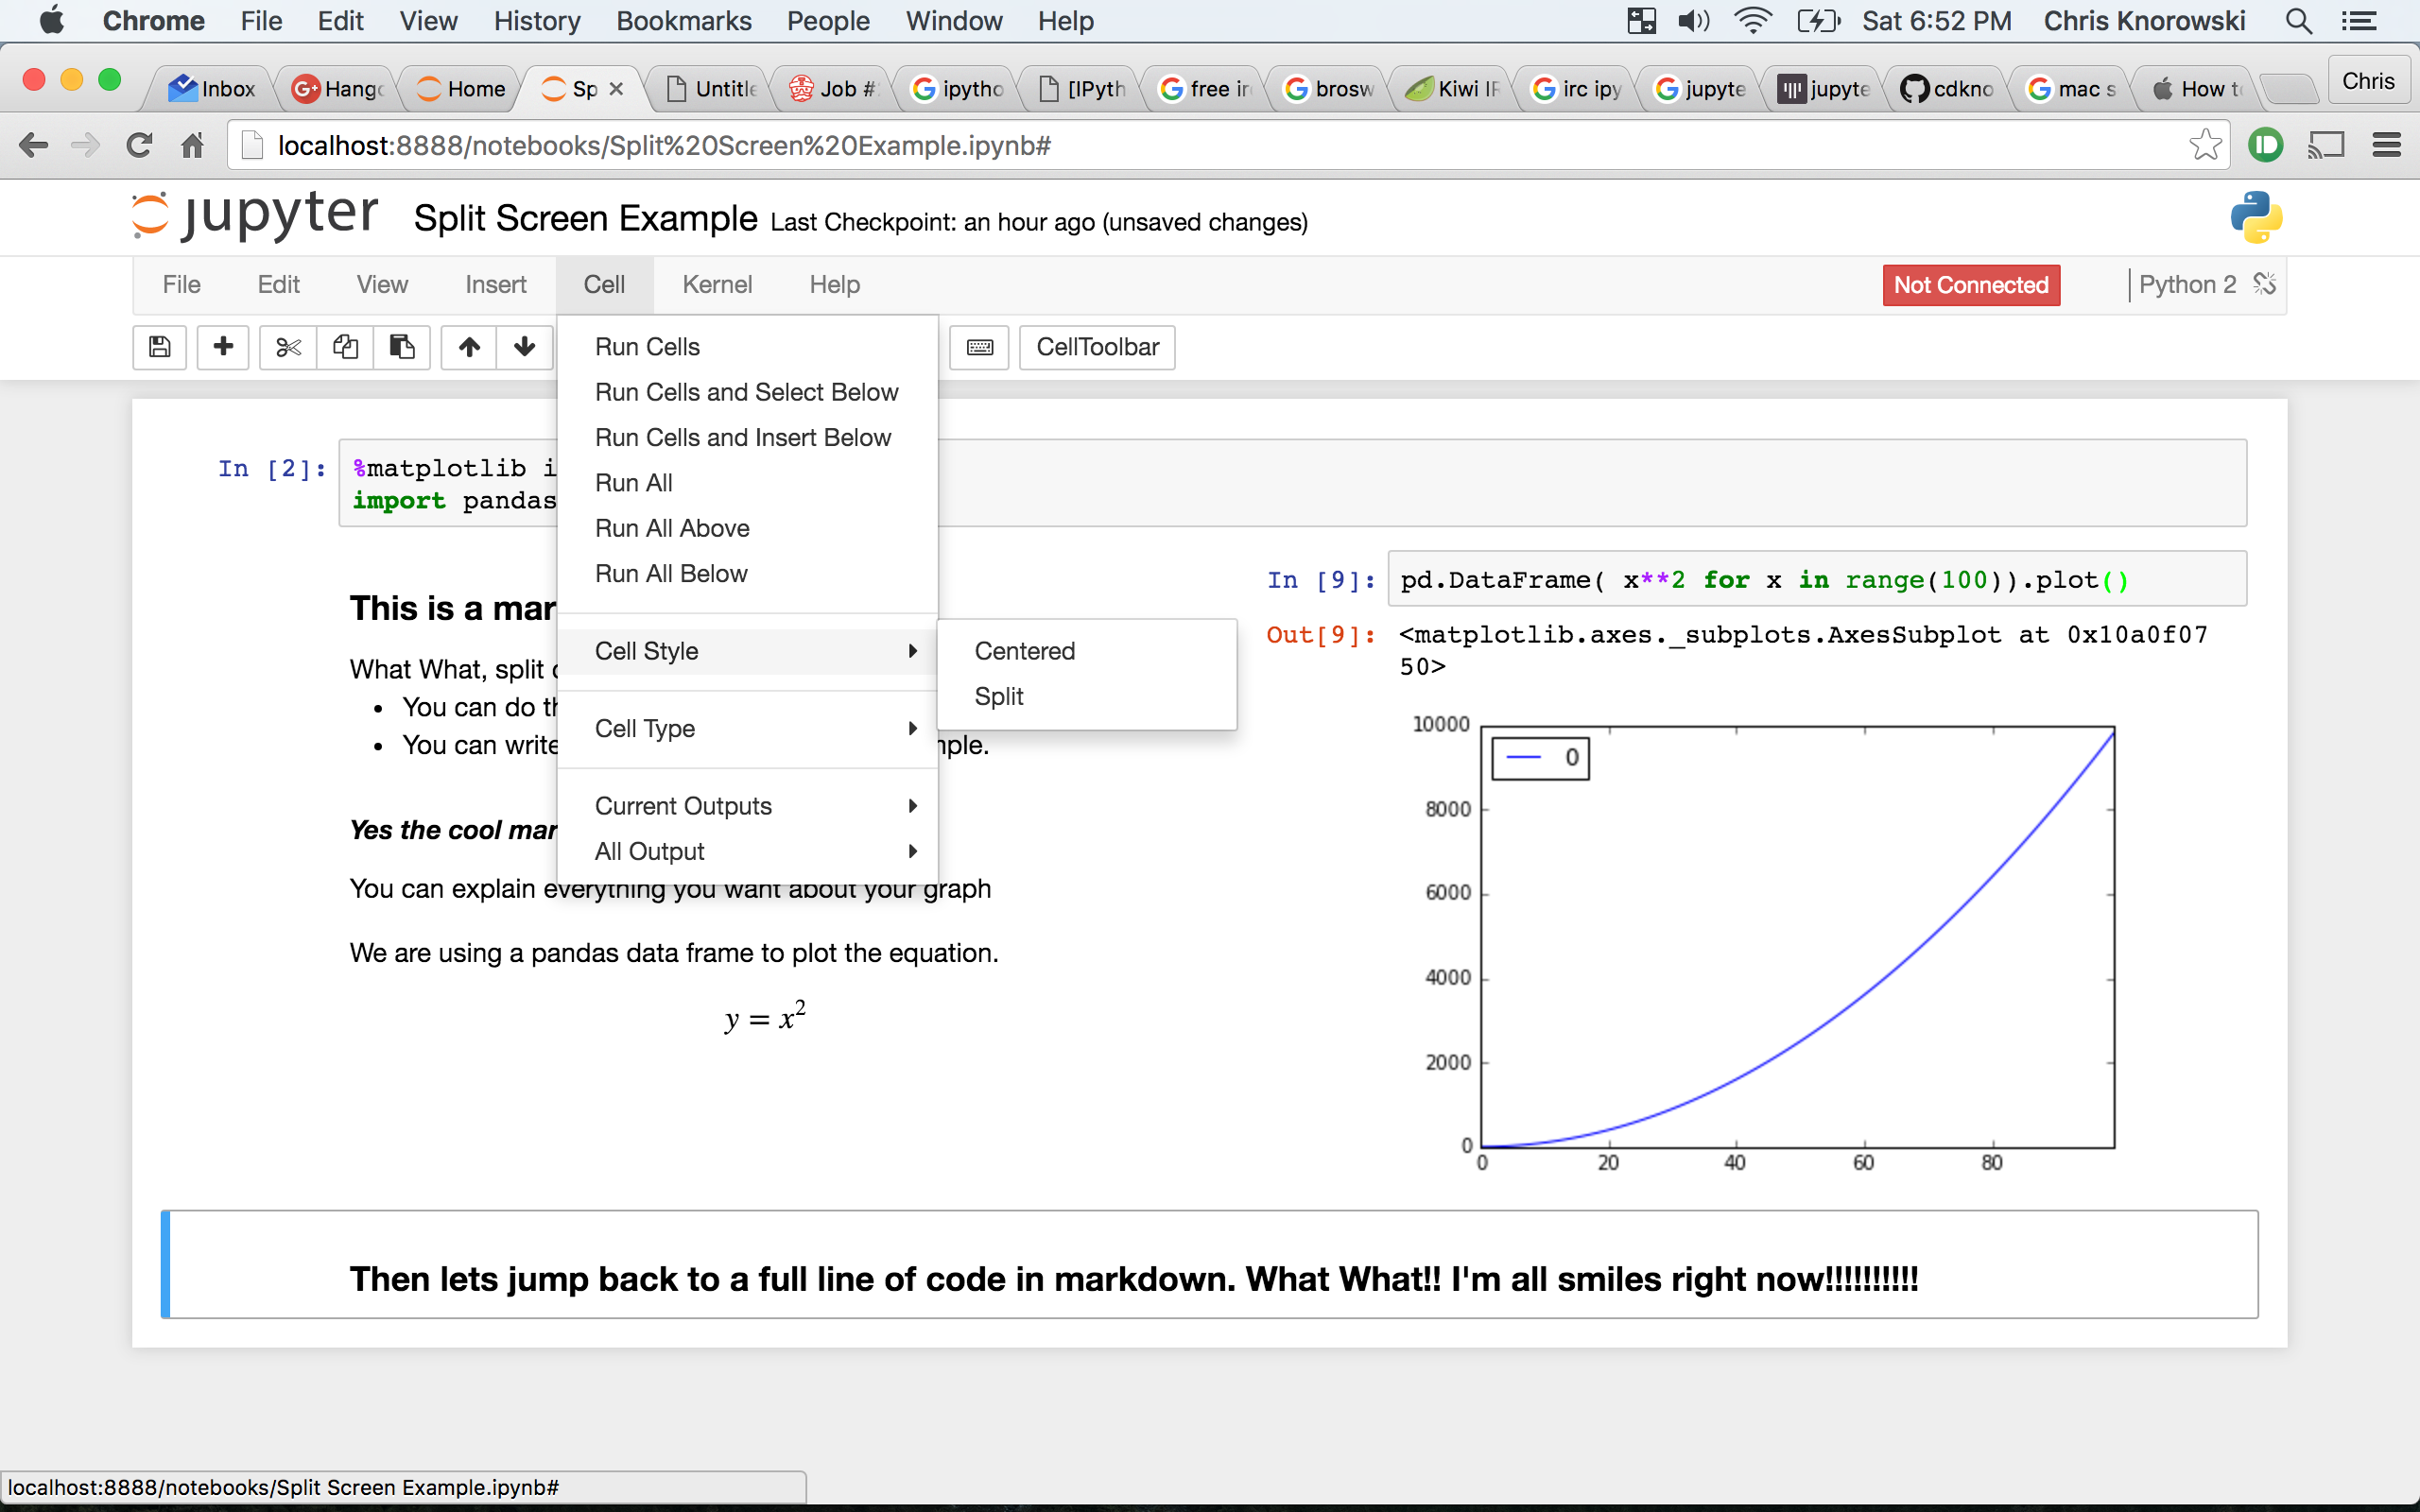
Task: Apply the Split cell style
Action: 998,696
